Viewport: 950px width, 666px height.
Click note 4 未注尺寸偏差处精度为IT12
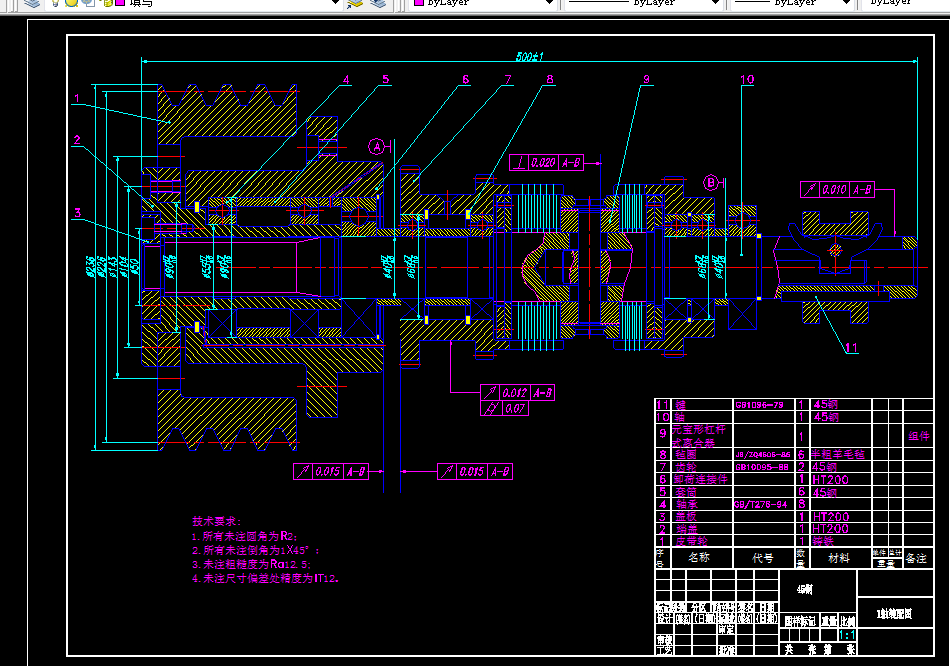pyautogui.click(x=265, y=578)
